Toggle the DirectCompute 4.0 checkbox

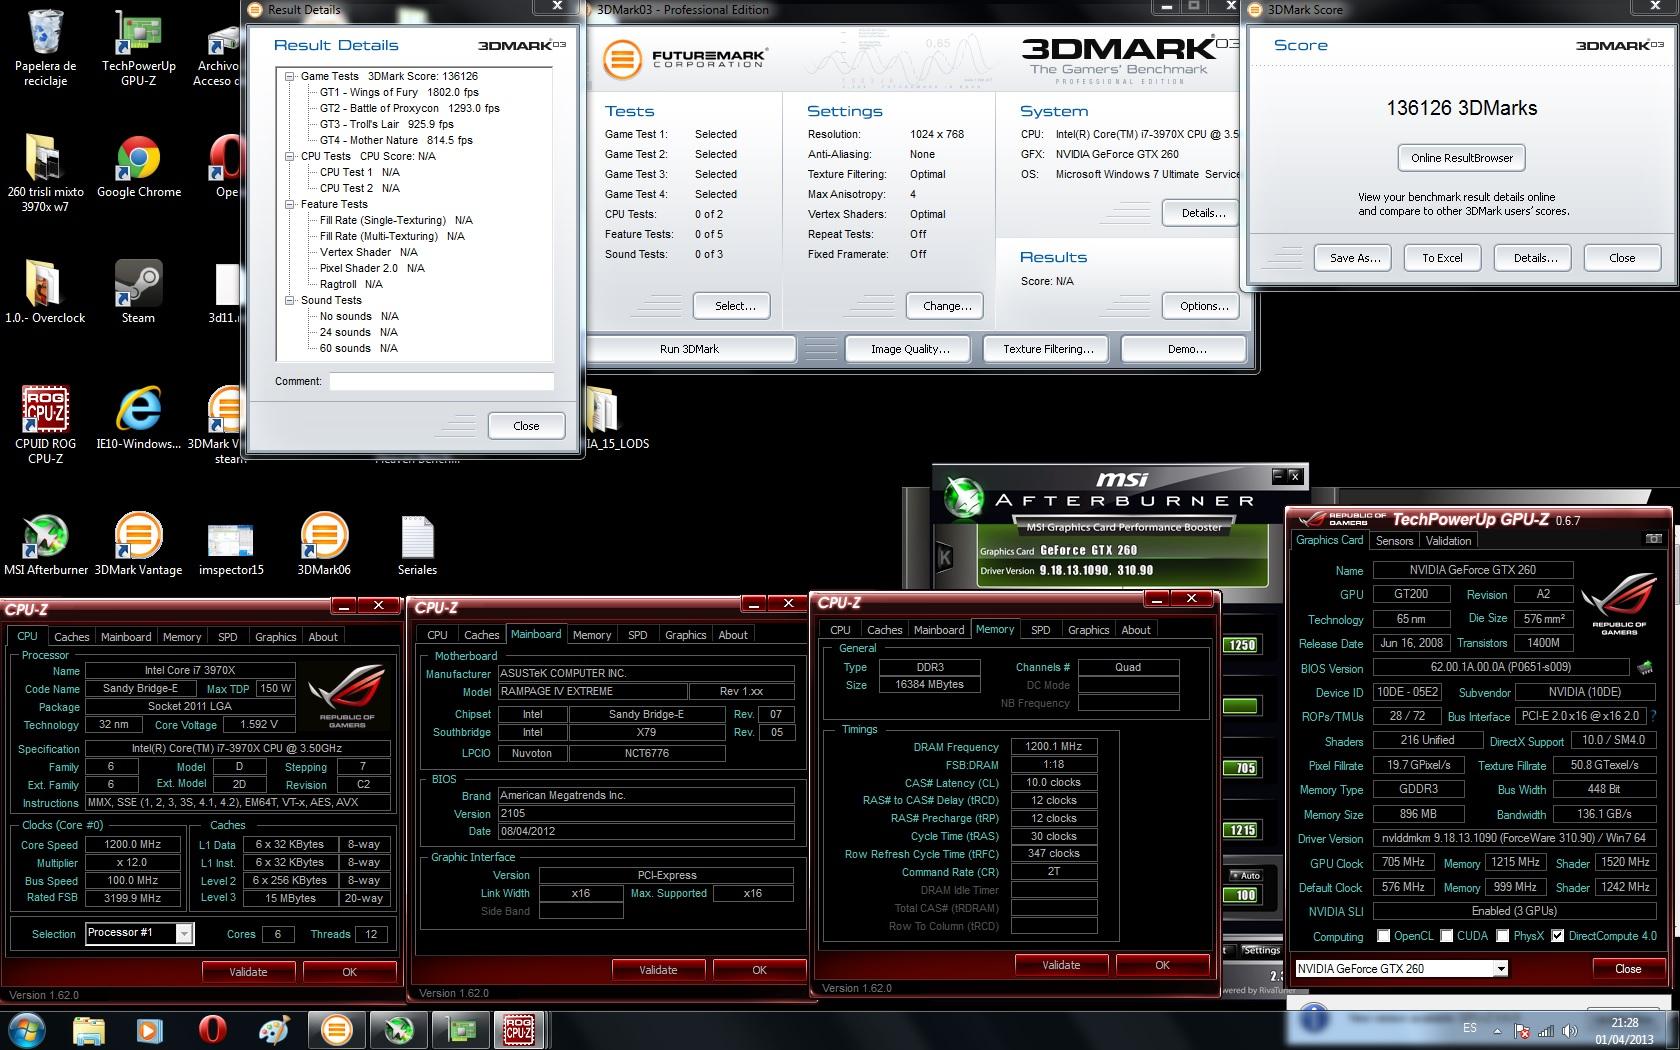pos(1557,936)
